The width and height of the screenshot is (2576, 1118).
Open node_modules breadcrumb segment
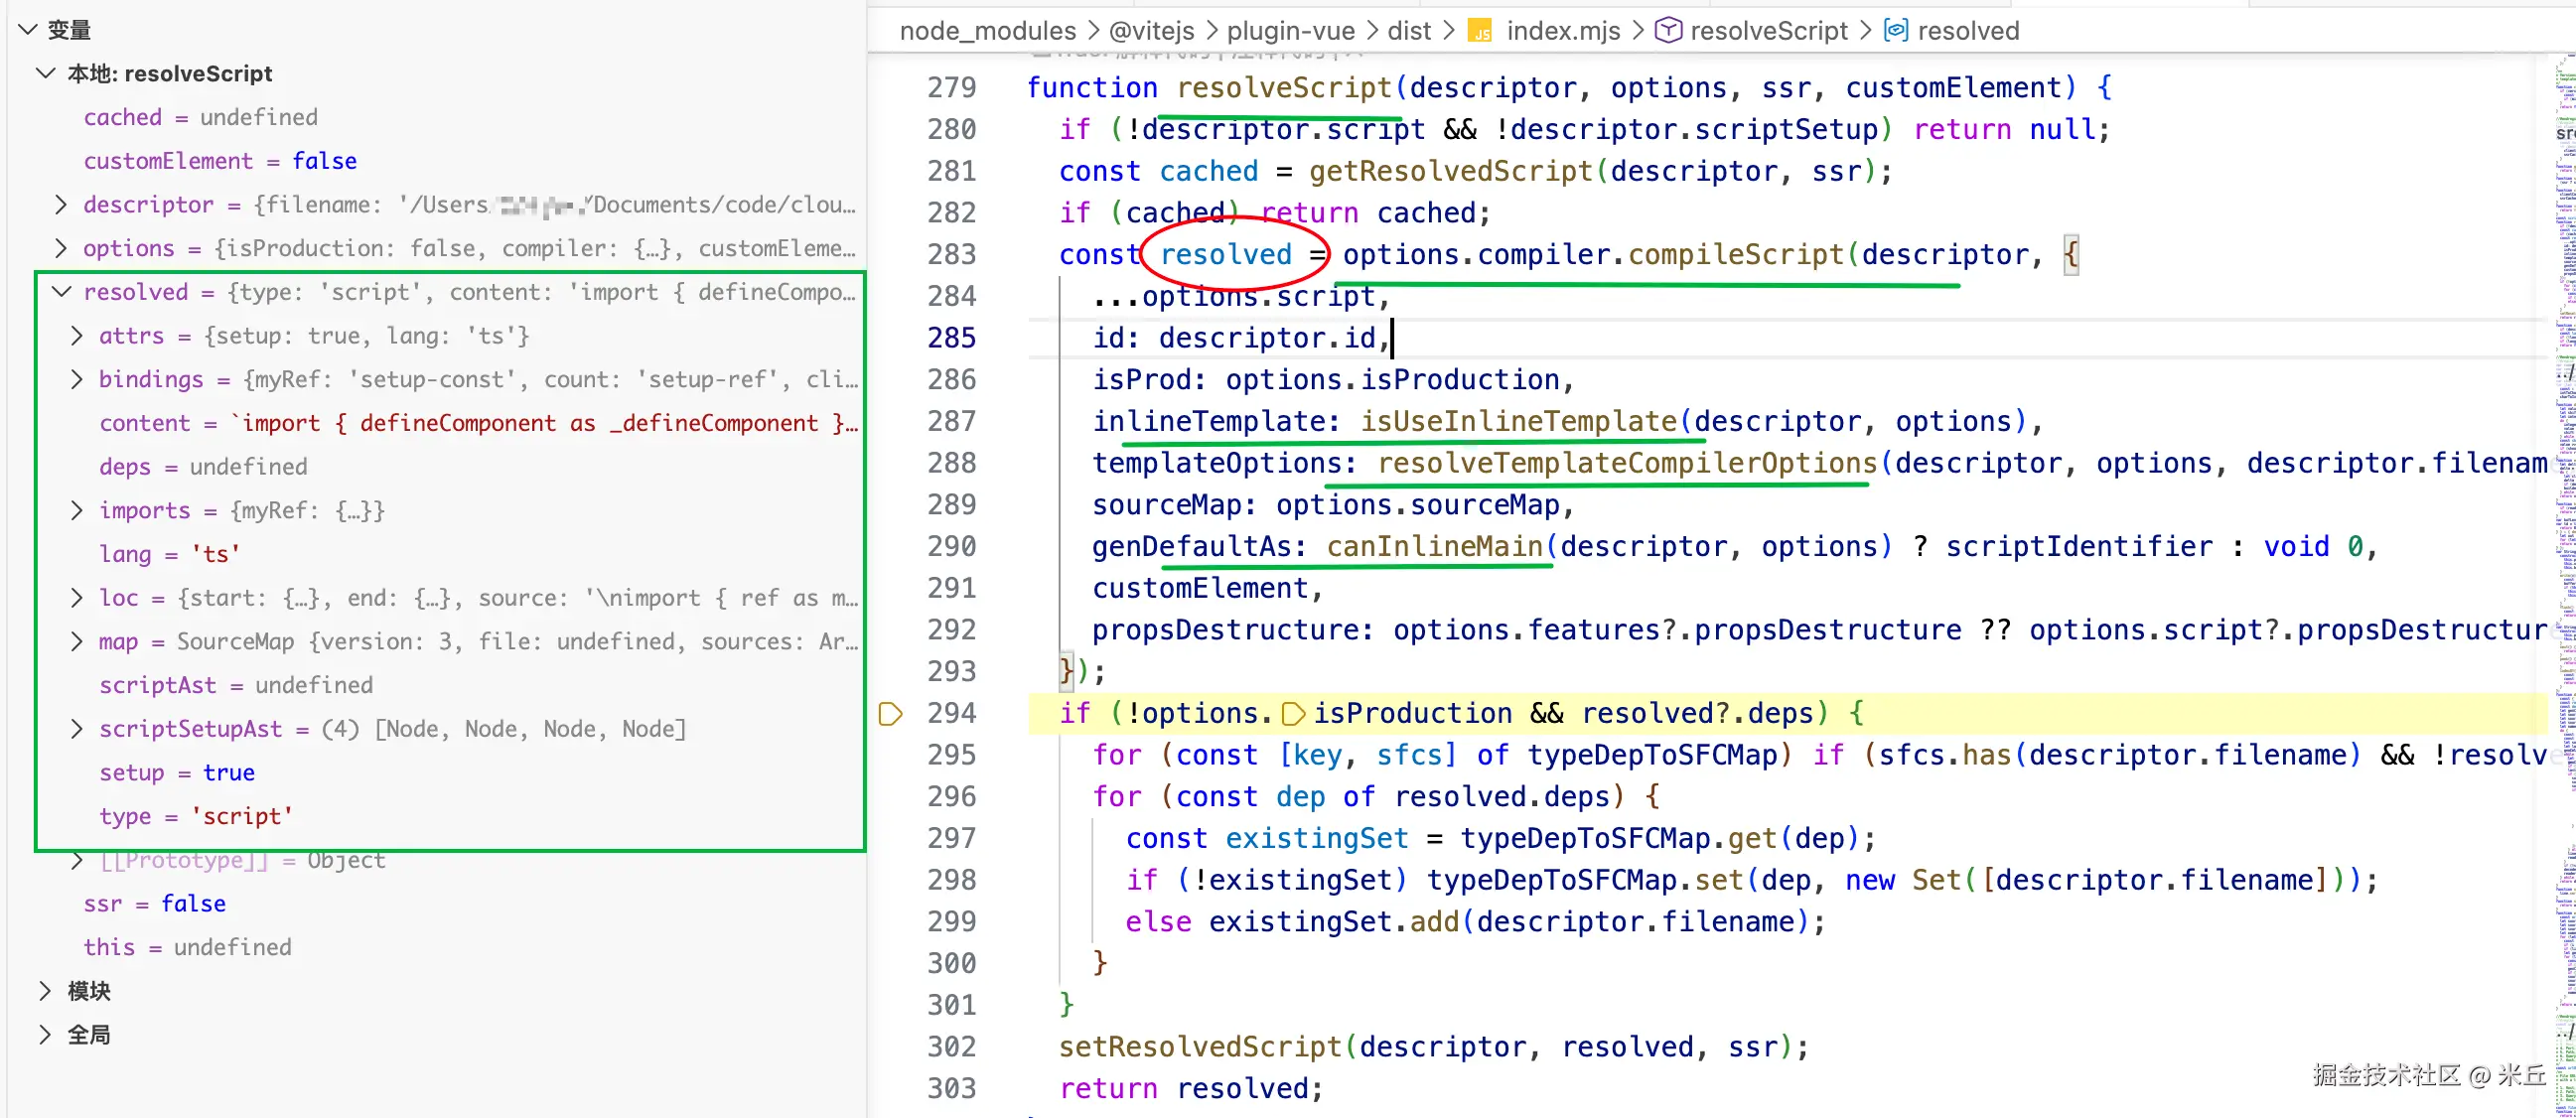click(x=987, y=31)
